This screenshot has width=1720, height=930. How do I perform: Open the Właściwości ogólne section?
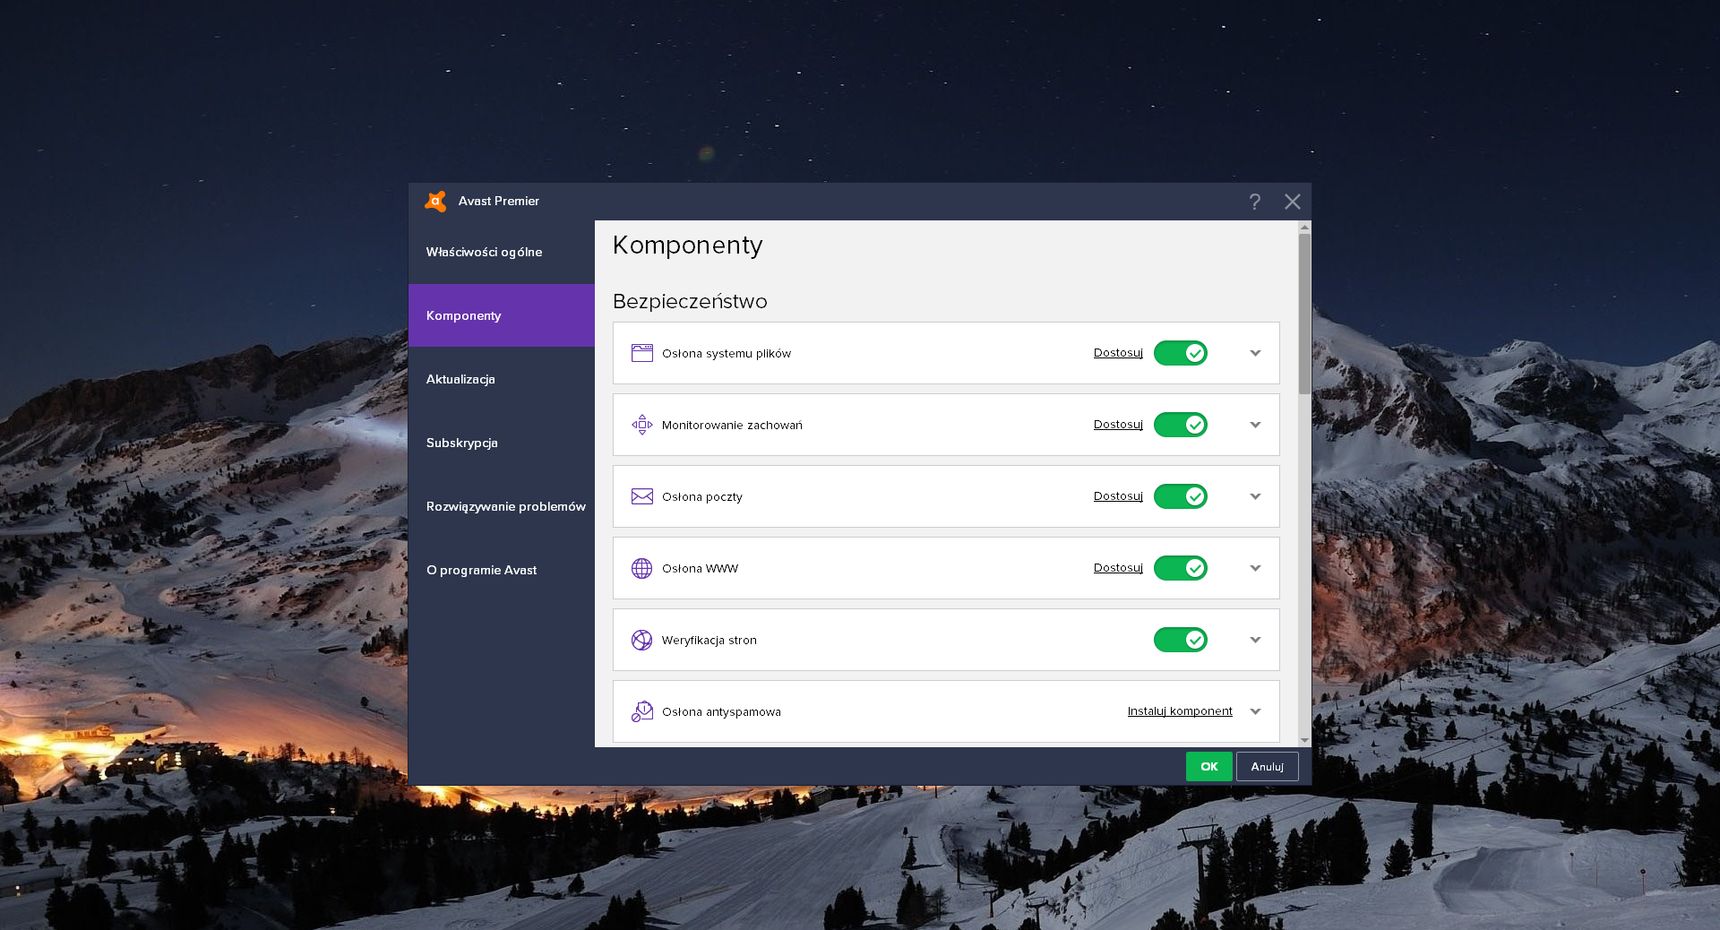pyautogui.click(x=501, y=252)
